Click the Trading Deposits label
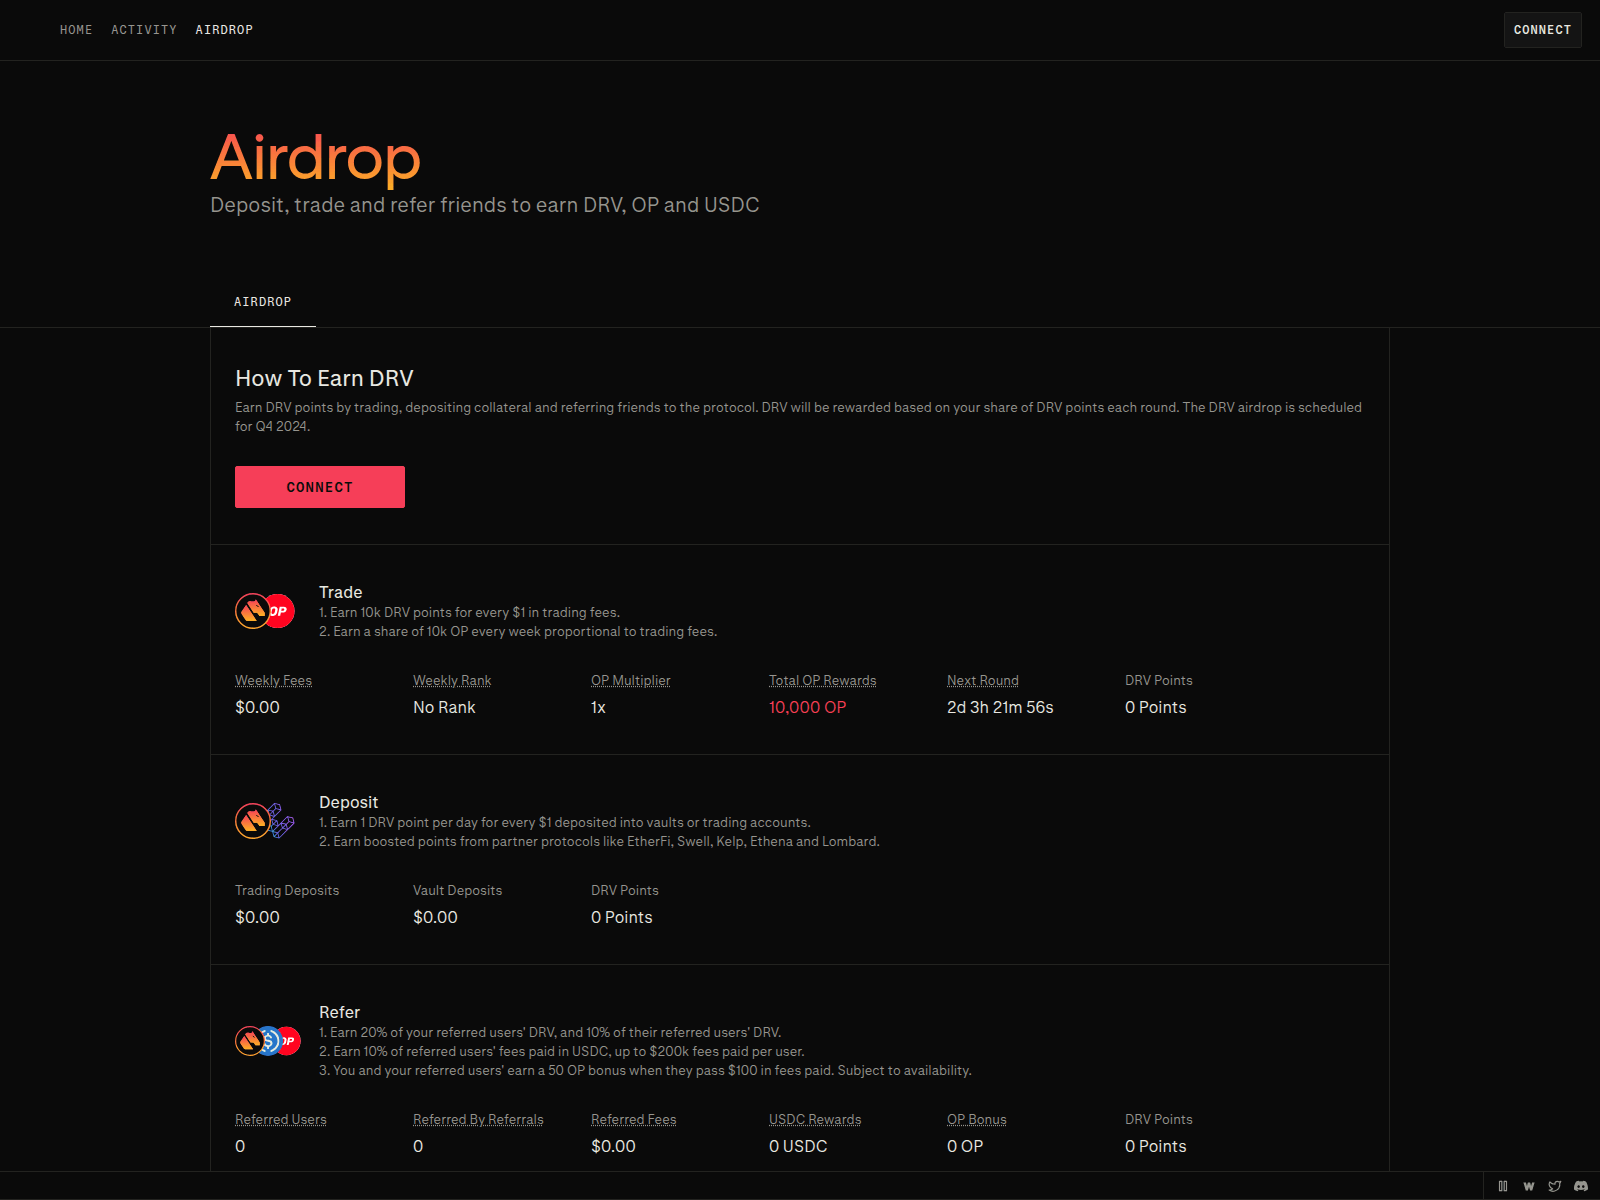The height and width of the screenshot is (1200, 1600). coord(287,890)
